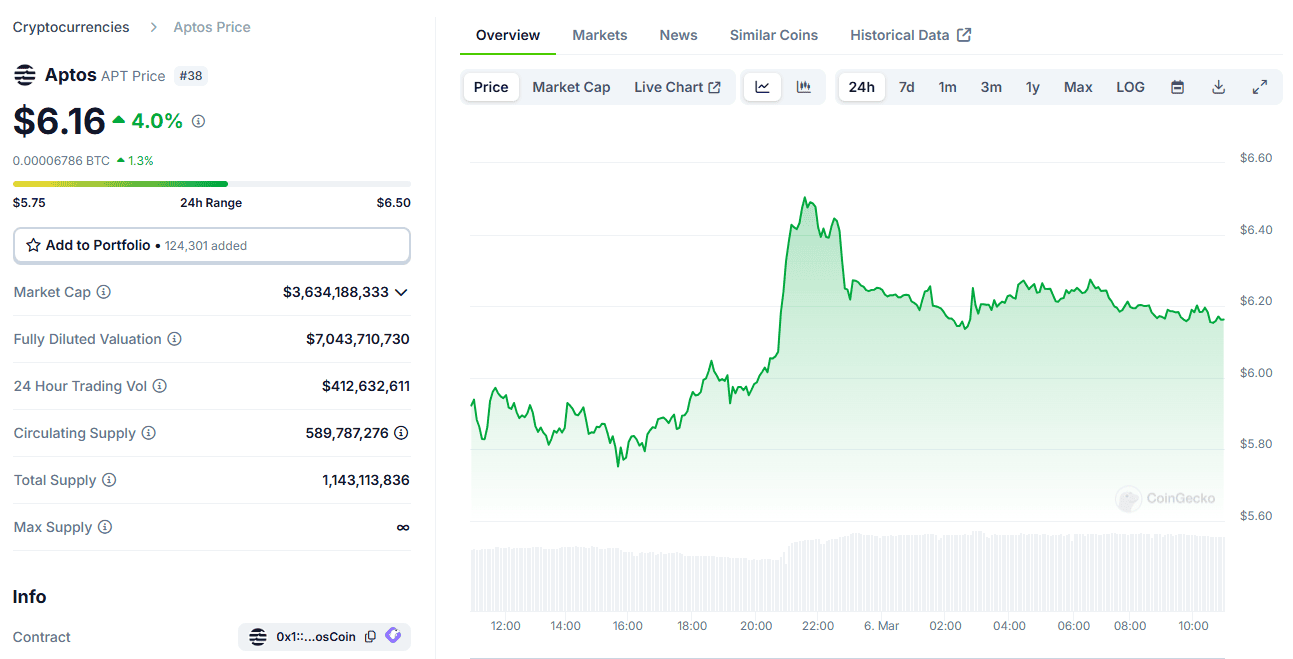Expand chart to fullscreen
The height and width of the screenshot is (659, 1293).
[1260, 87]
